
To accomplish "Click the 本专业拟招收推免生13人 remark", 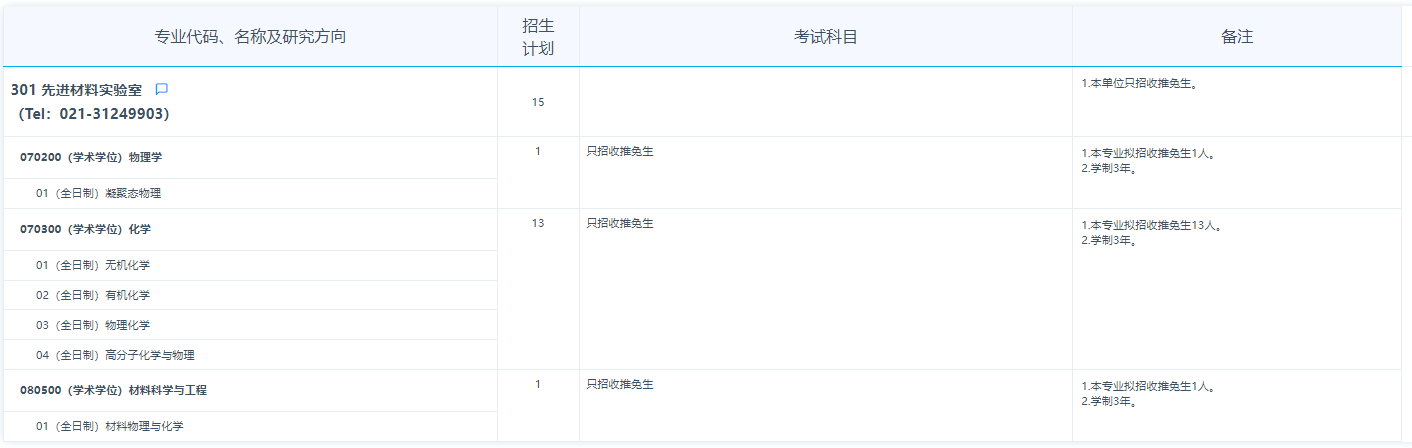I will tap(1152, 226).
